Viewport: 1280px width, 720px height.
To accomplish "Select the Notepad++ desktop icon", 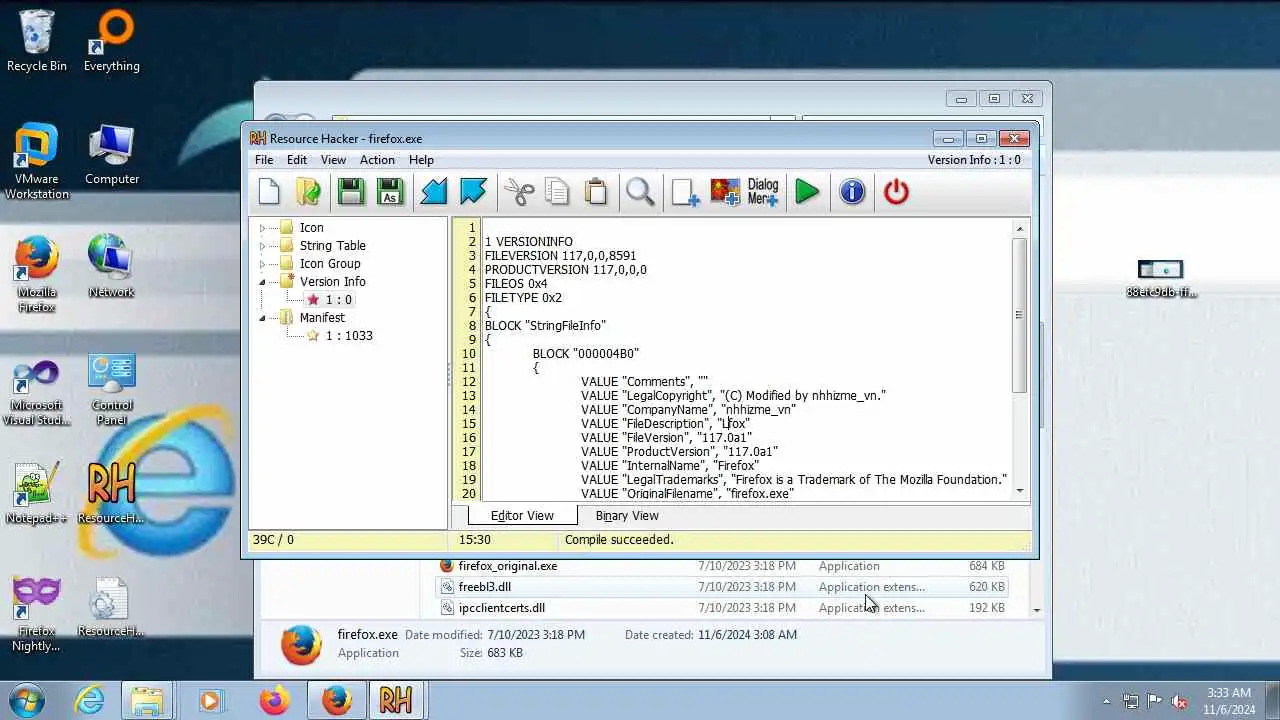I will pos(37,494).
